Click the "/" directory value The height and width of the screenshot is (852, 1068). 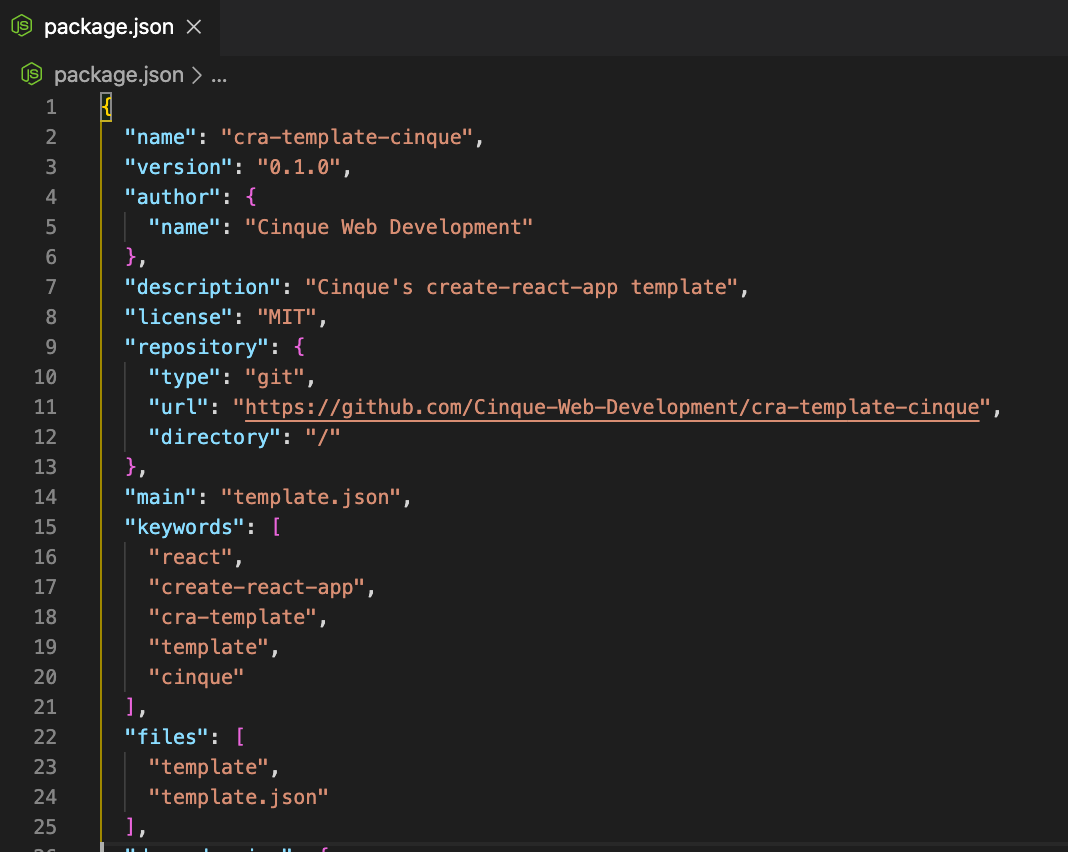coord(323,437)
